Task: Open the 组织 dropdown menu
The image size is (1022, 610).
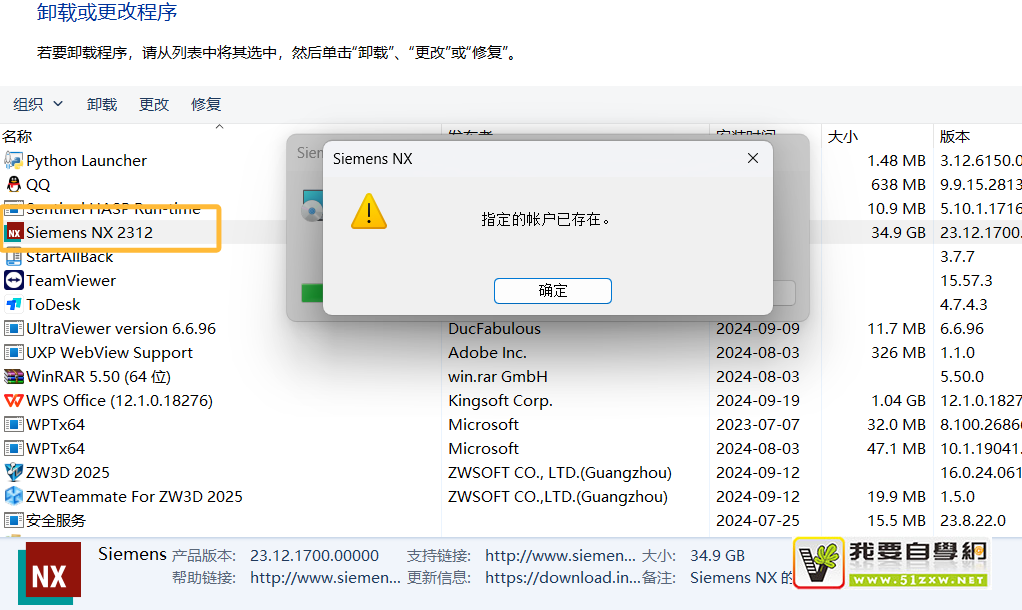Action: coord(38,104)
